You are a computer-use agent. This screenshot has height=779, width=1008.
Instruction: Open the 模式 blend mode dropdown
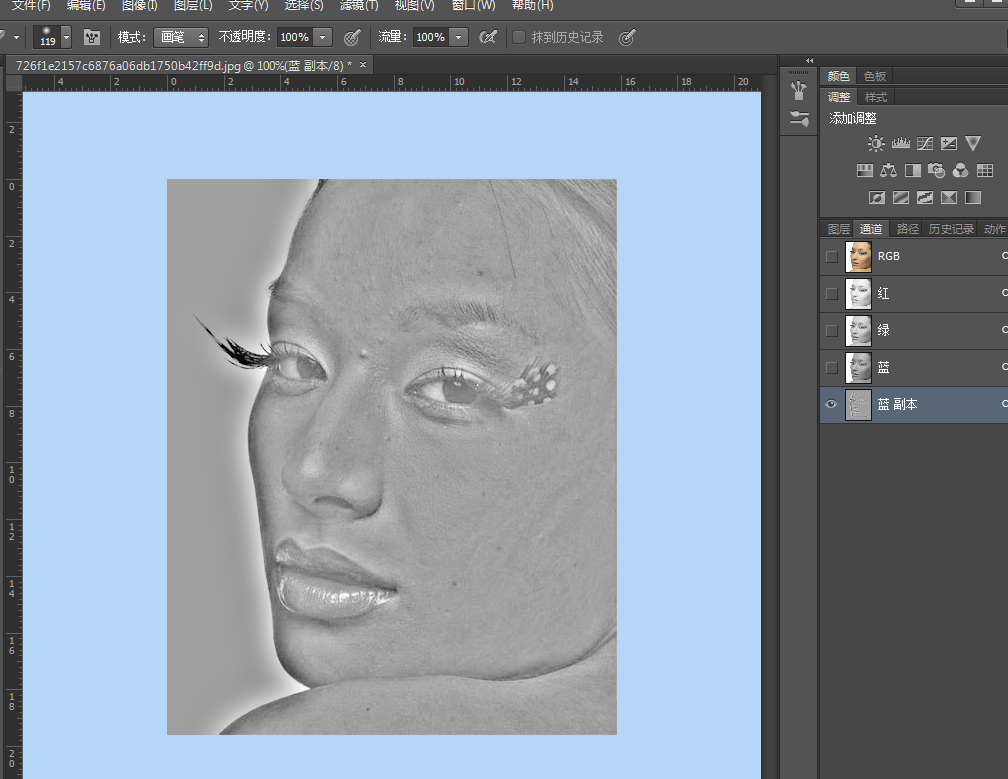[x=181, y=37]
